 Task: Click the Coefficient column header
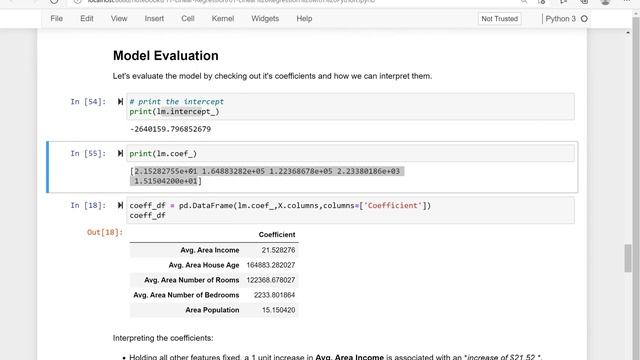[277, 235]
